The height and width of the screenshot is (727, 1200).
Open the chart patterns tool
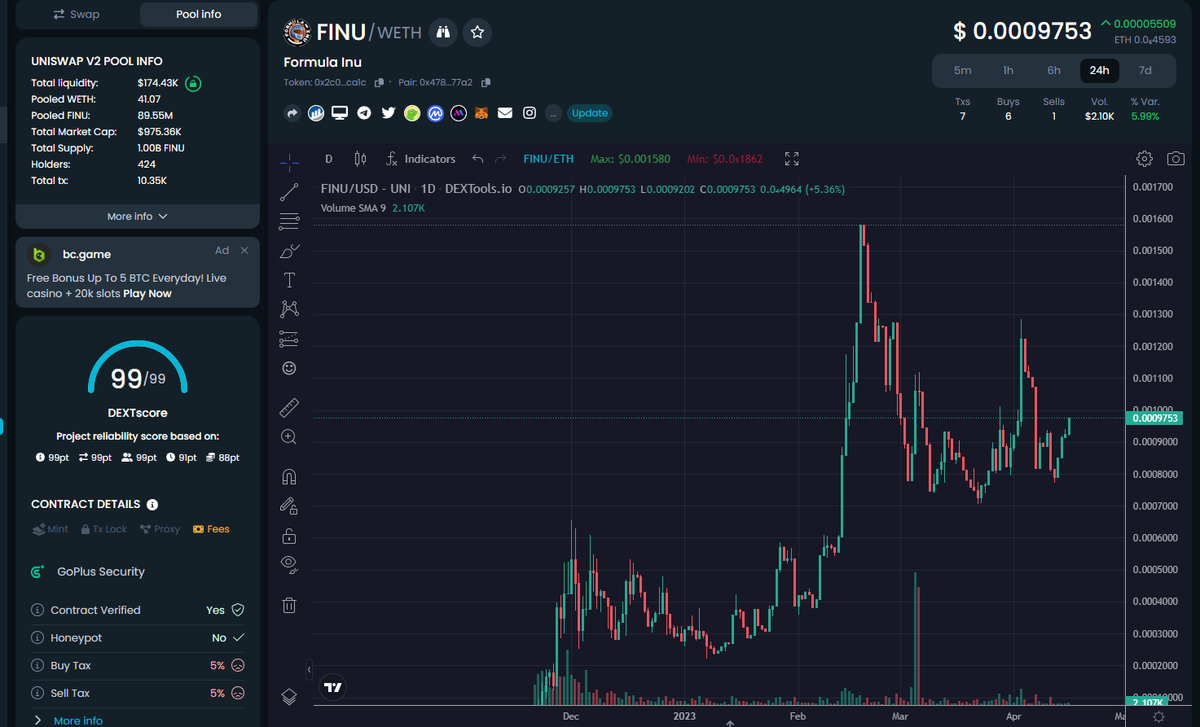[x=289, y=309]
